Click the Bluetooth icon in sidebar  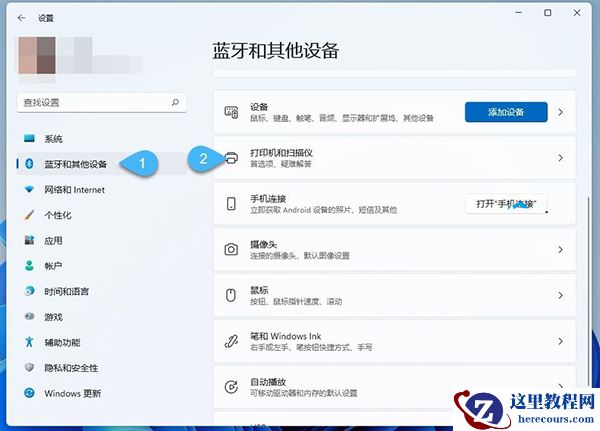(29, 164)
